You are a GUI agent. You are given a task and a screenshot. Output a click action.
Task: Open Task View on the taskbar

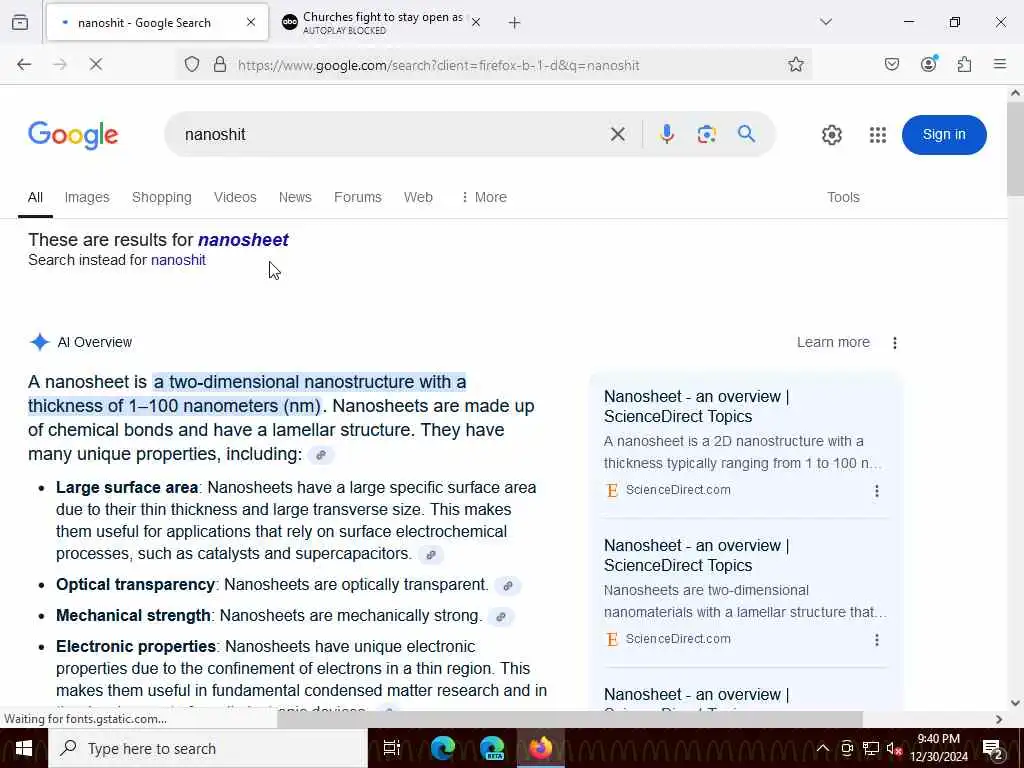[x=392, y=748]
